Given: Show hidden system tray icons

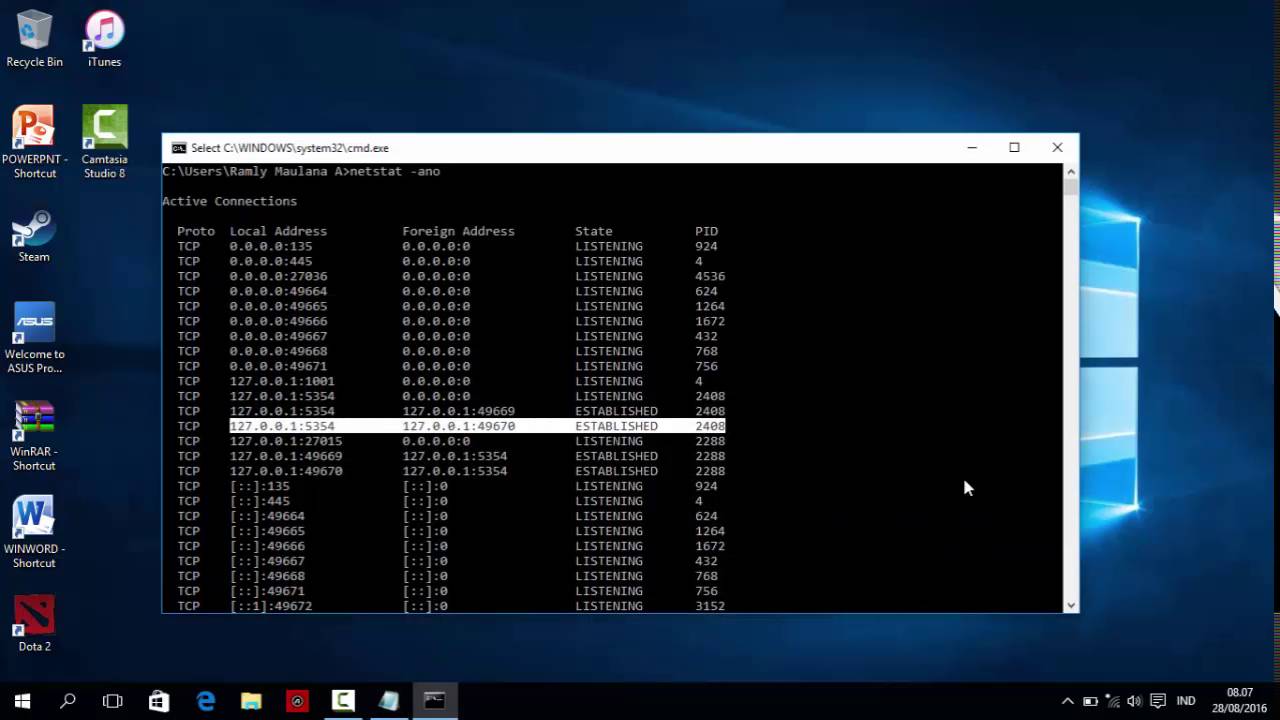Looking at the screenshot, I should [x=1067, y=701].
